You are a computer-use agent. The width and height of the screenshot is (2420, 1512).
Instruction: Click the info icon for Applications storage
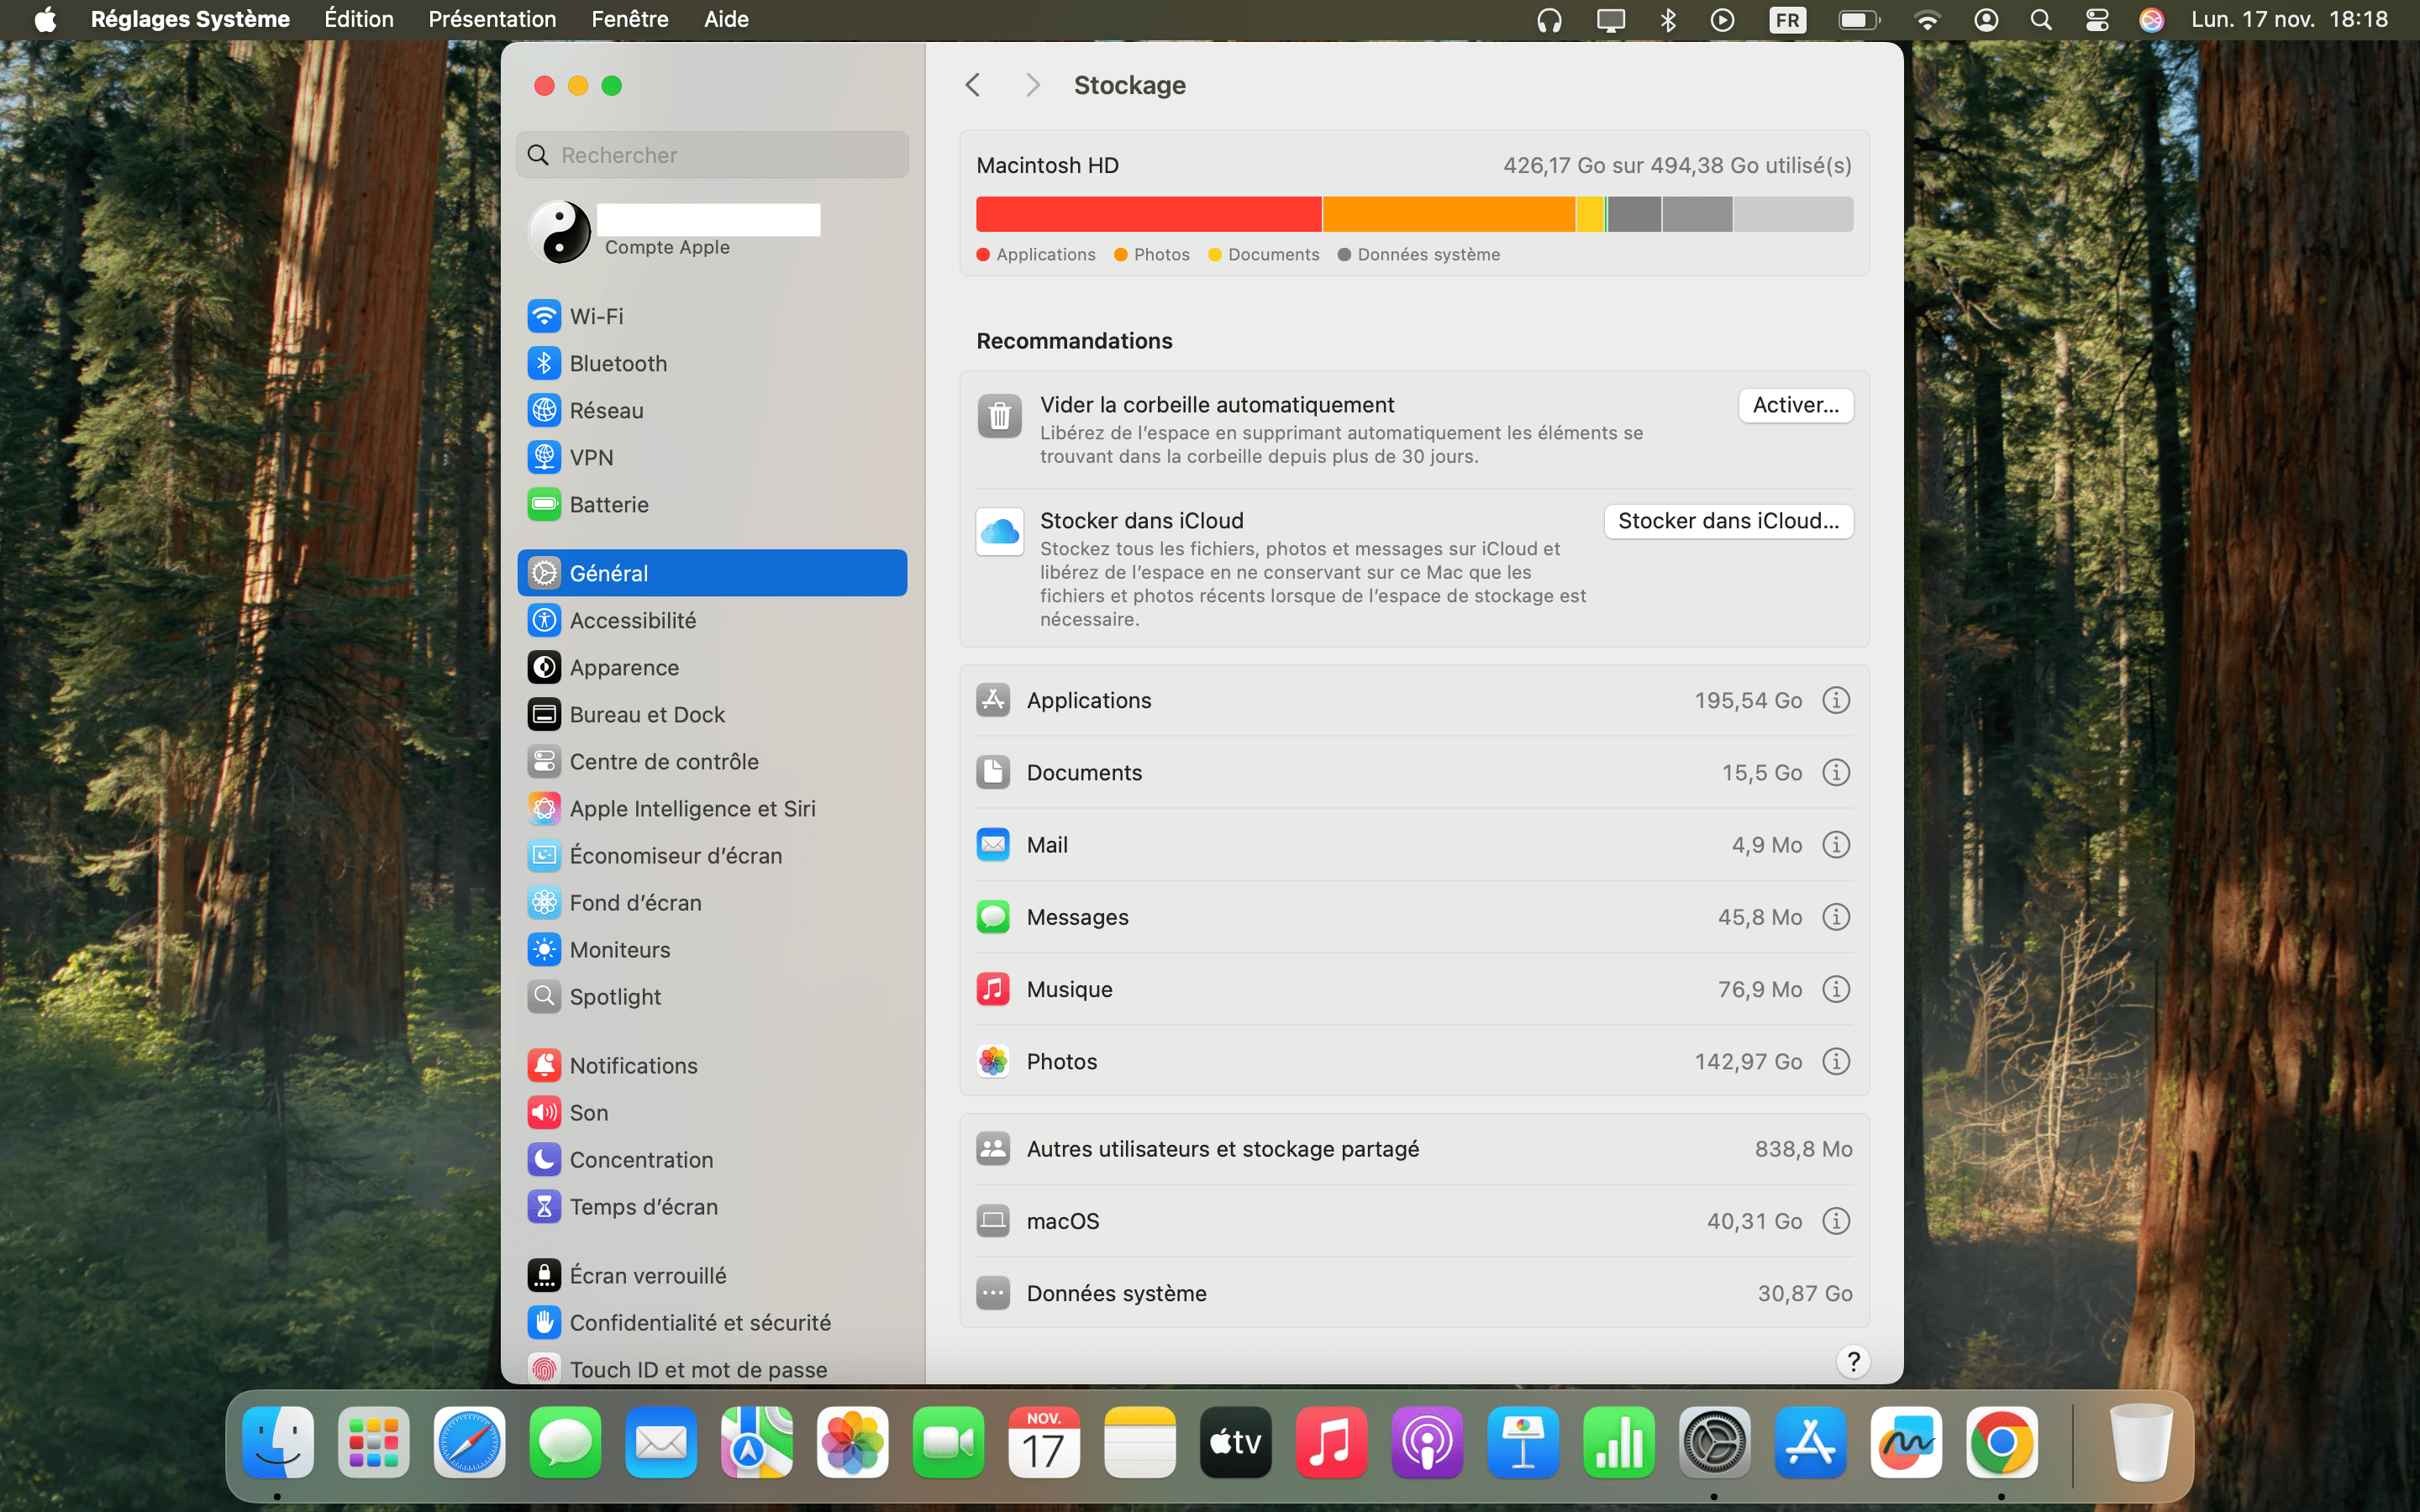1835,700
